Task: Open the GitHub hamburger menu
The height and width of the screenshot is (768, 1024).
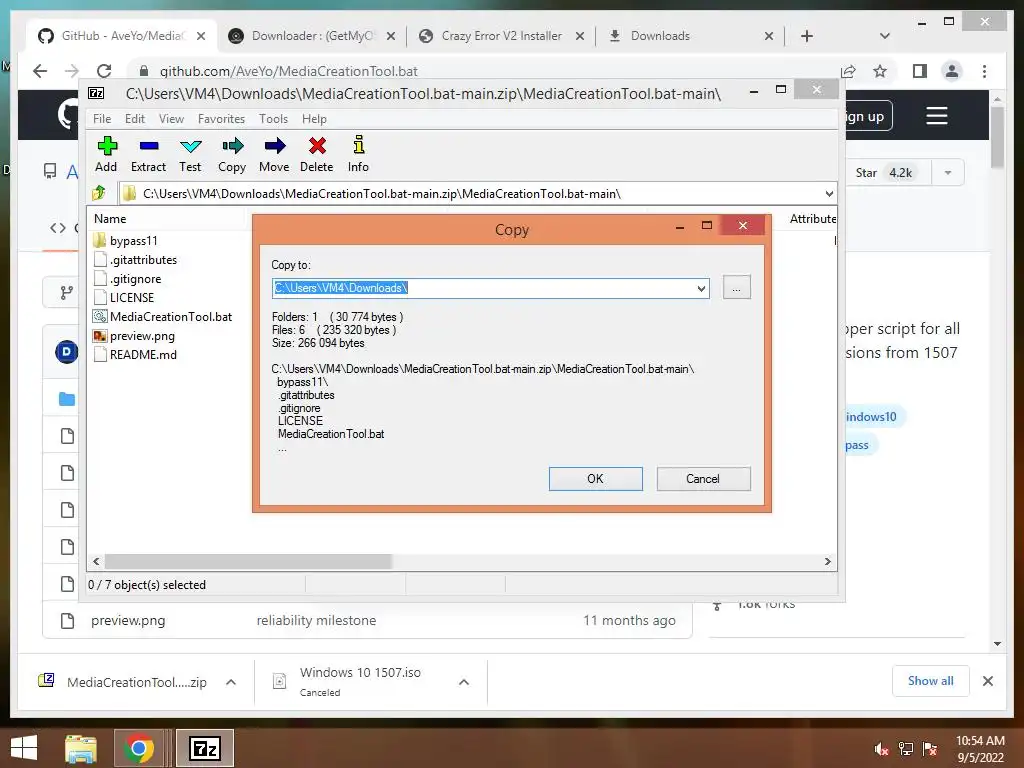Action: (x=936, y=116)
